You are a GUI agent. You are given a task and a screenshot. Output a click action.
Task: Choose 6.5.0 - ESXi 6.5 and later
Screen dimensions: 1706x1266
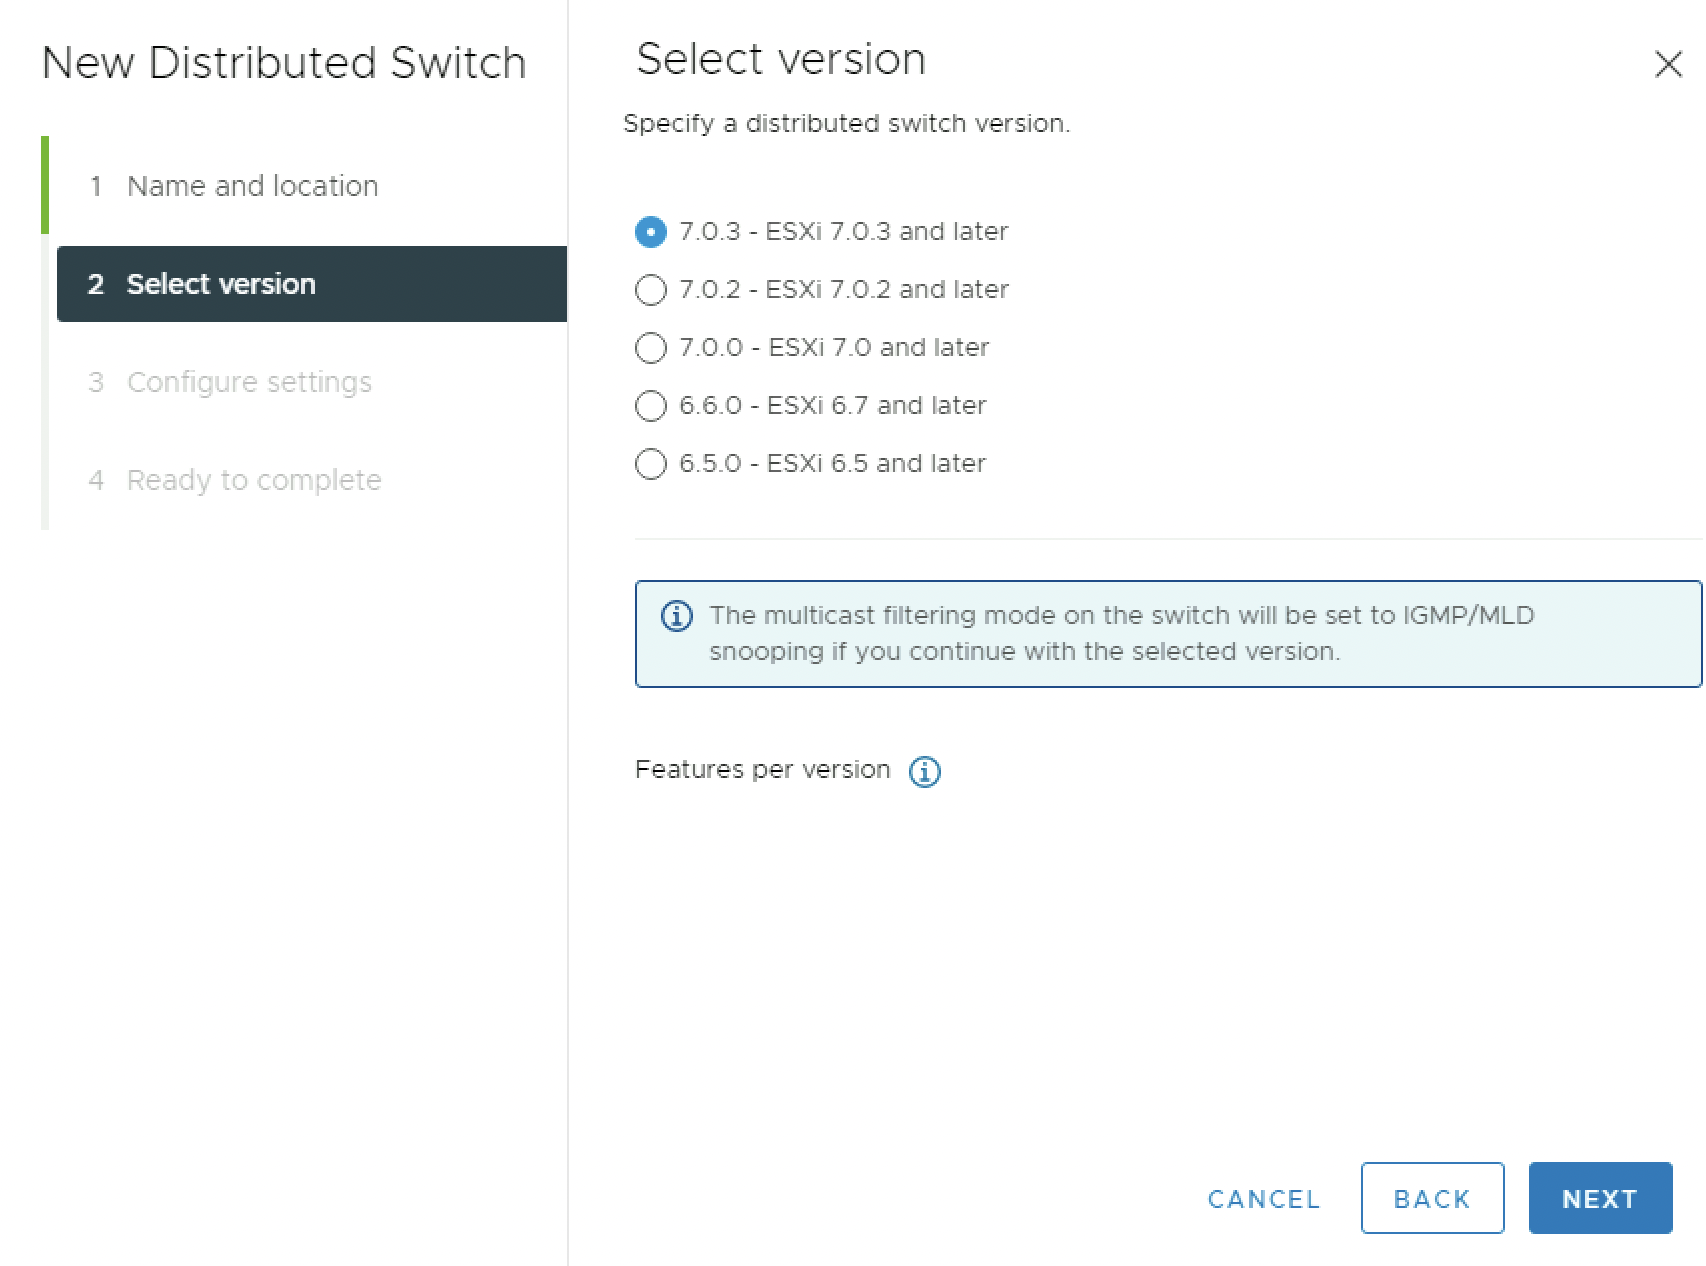[x=651, y=464]
